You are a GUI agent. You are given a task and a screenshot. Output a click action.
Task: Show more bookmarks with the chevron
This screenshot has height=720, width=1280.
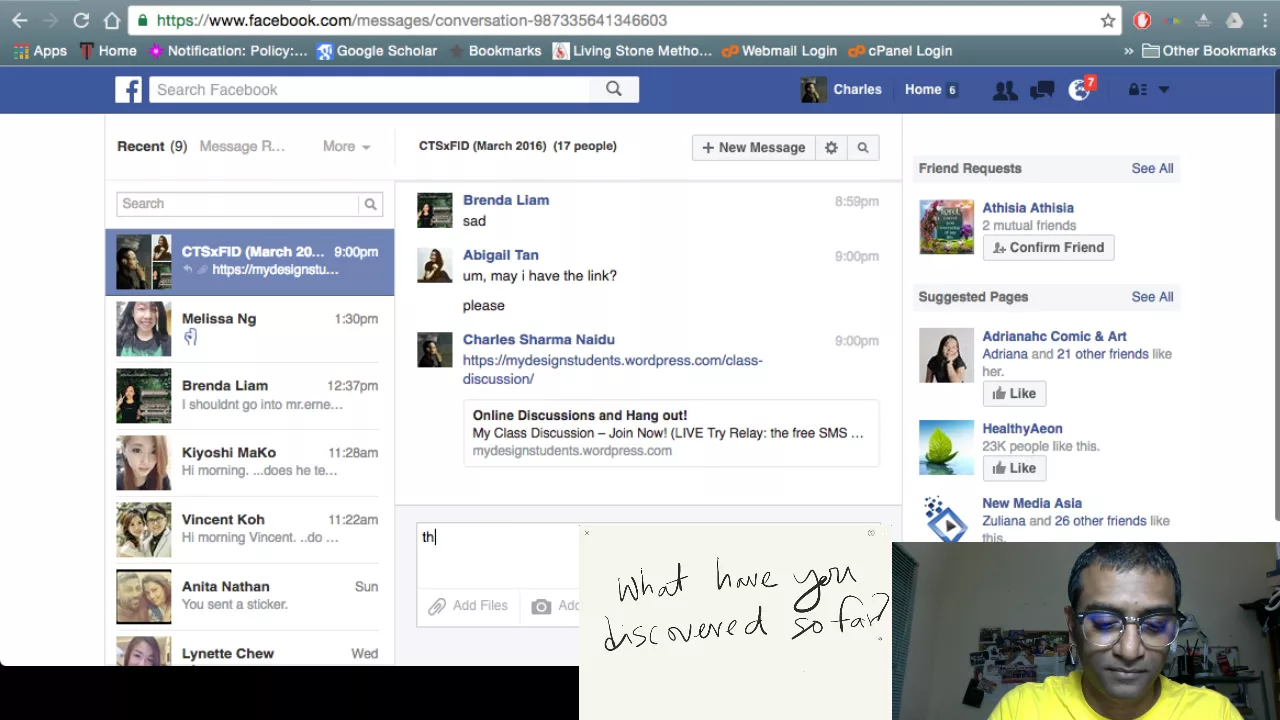tap(1129, 51)
